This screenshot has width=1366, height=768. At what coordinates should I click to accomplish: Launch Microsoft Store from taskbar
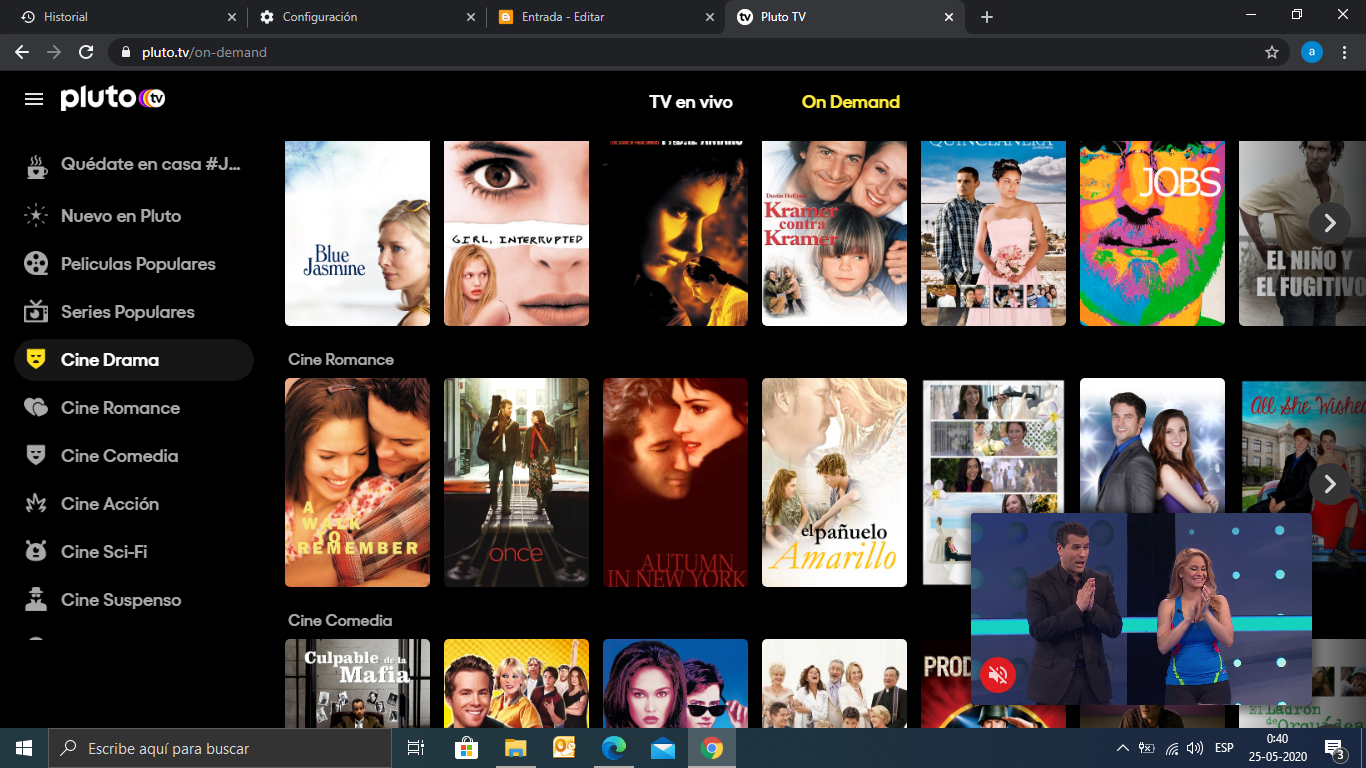point(466,748)
